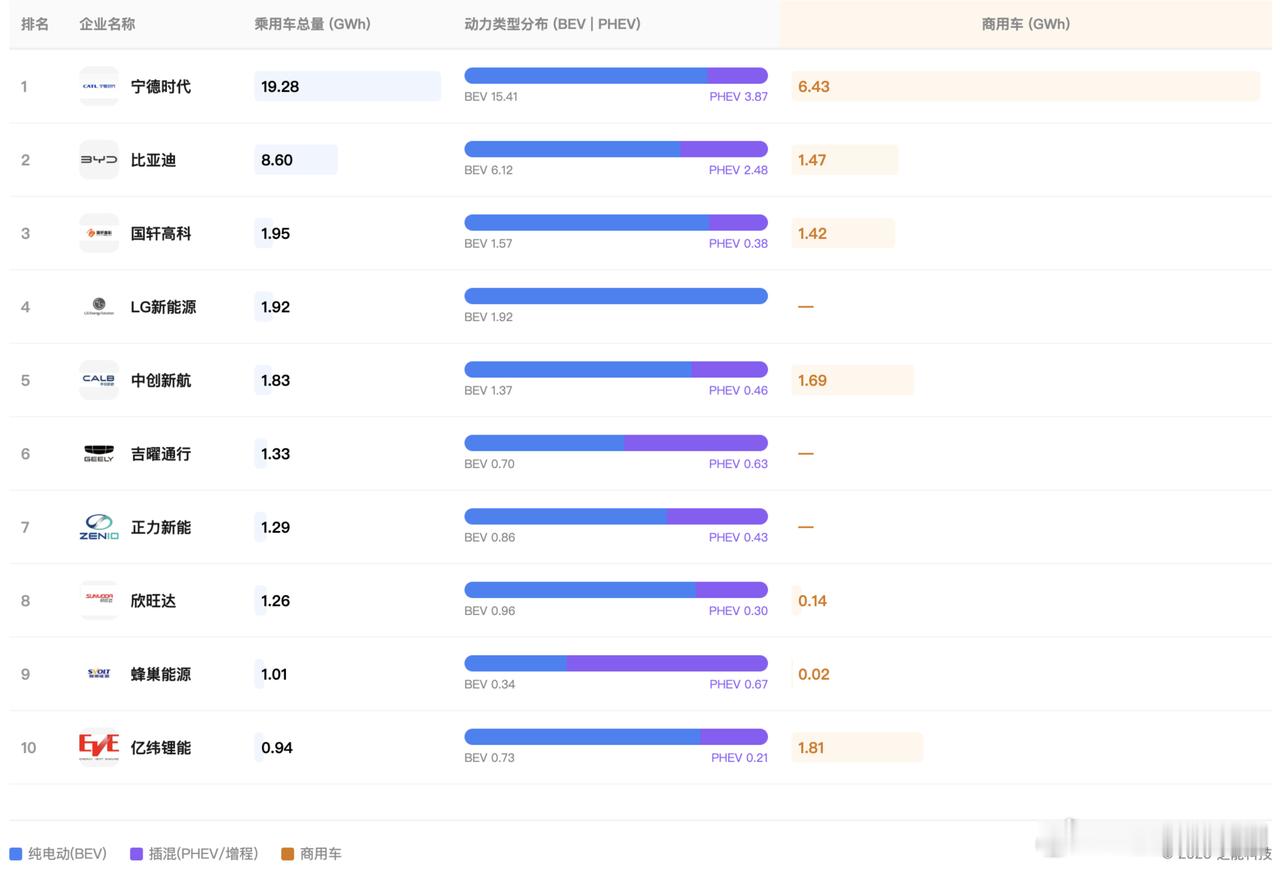
Task: Select 吉曜通行 passenger total 1.33
Action: 276,454
